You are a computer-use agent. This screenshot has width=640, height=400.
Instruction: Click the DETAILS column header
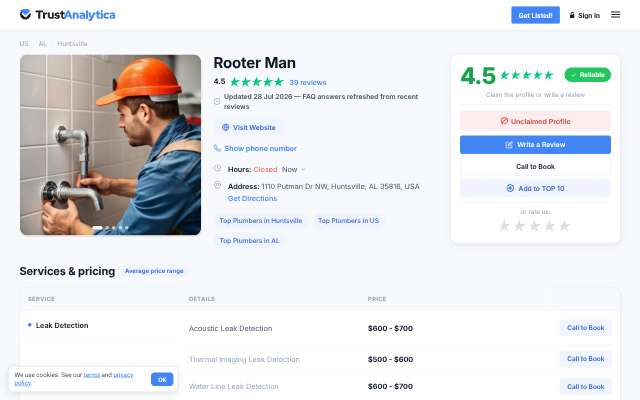(202, 299)
